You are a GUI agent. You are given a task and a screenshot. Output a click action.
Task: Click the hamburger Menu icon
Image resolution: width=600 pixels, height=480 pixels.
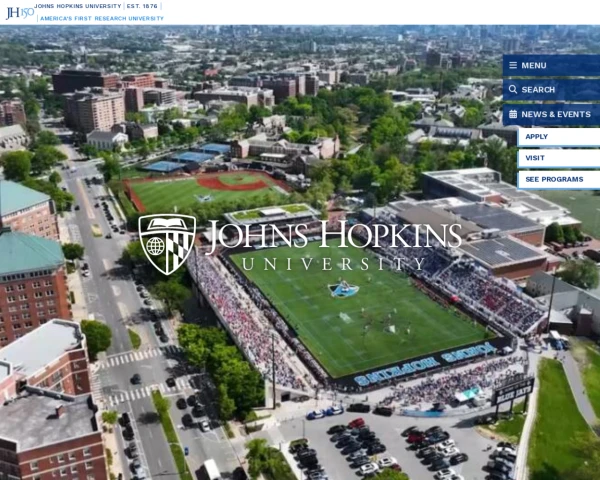point(513,65)
